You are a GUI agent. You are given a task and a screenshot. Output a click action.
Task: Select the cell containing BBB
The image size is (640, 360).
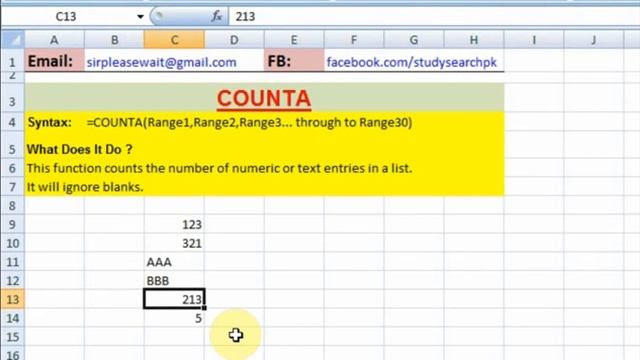[174, 280]
